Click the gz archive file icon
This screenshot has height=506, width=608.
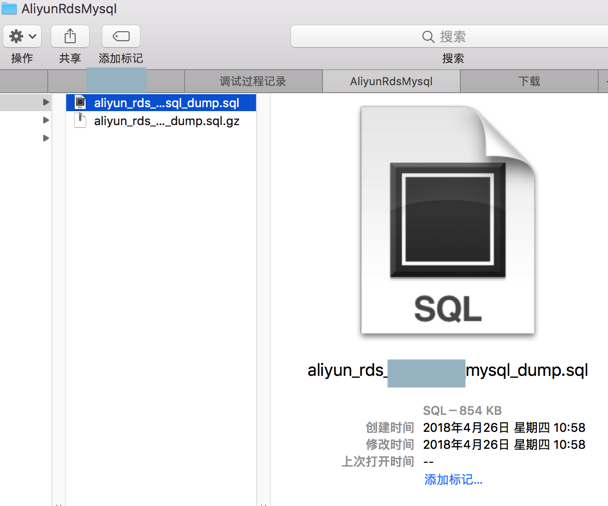(80, 121)
